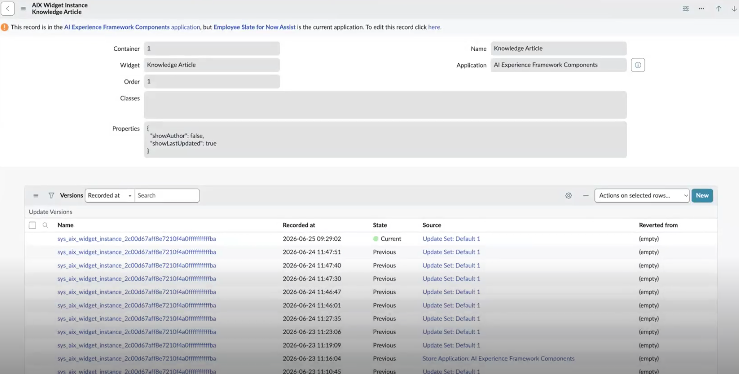
Task: Click the 'here' link to edit record
Action: tap(434, 27)
